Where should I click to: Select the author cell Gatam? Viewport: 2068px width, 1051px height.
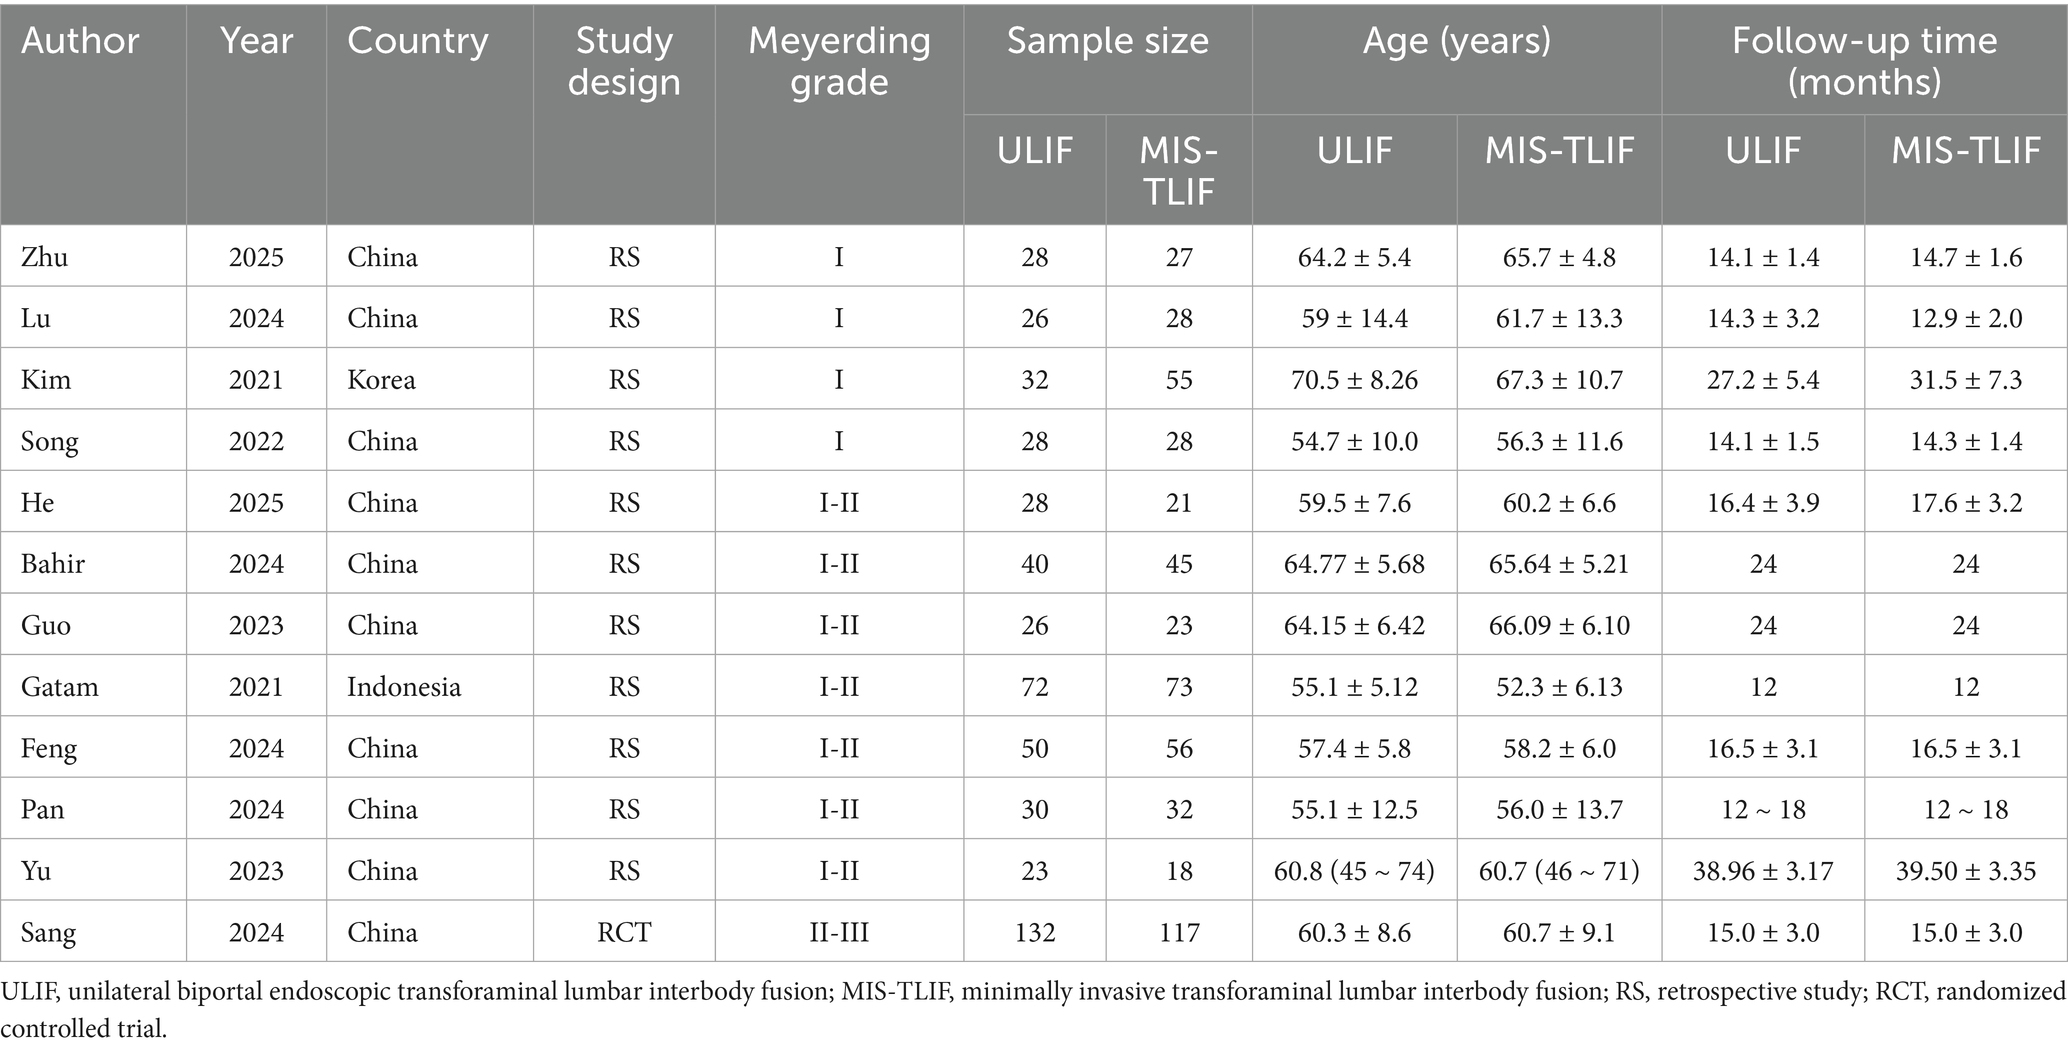pos(60,687)
